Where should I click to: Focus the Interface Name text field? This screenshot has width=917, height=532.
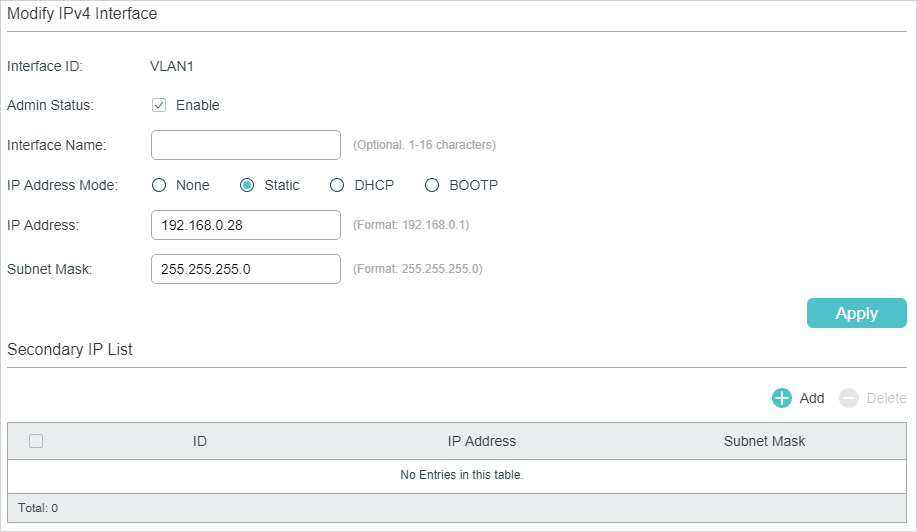[x=246, y=145]
